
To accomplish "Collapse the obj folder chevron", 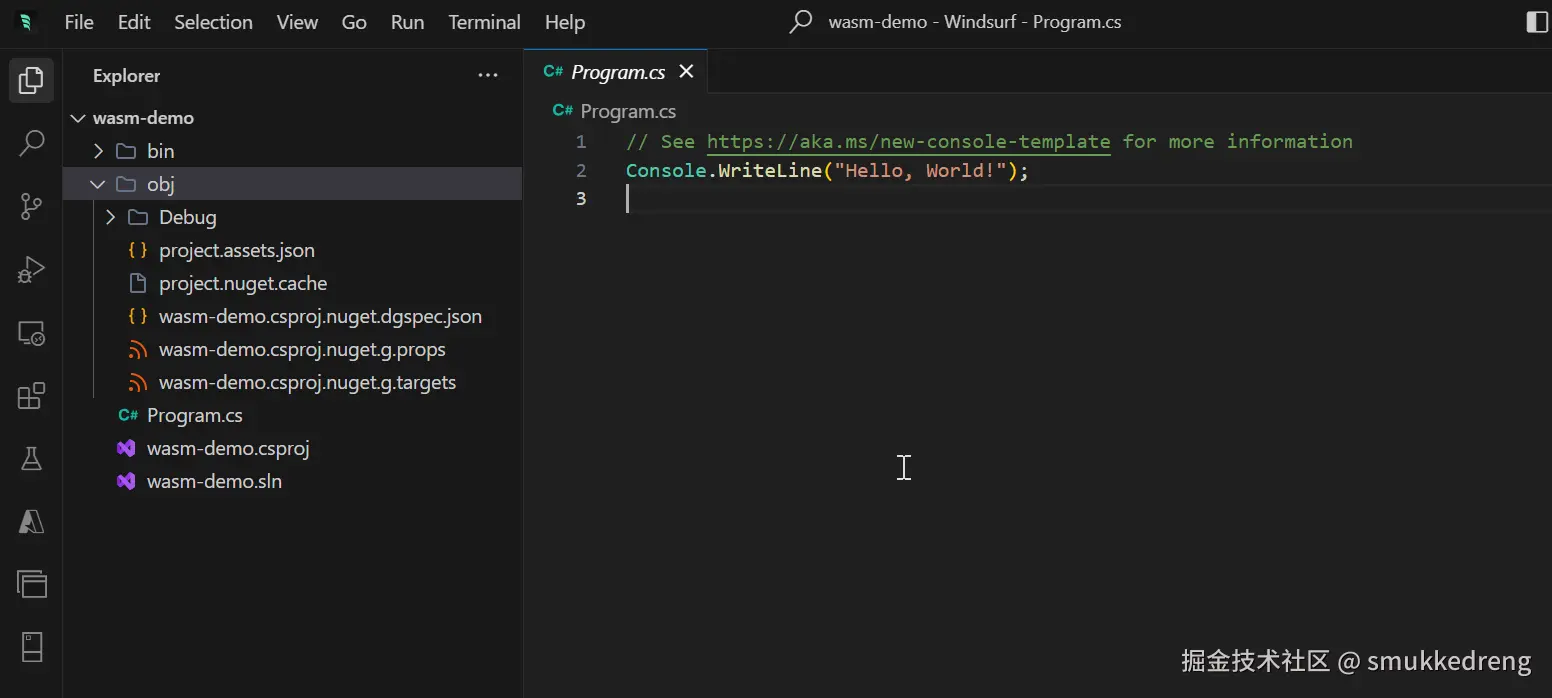I will (98, 184).
